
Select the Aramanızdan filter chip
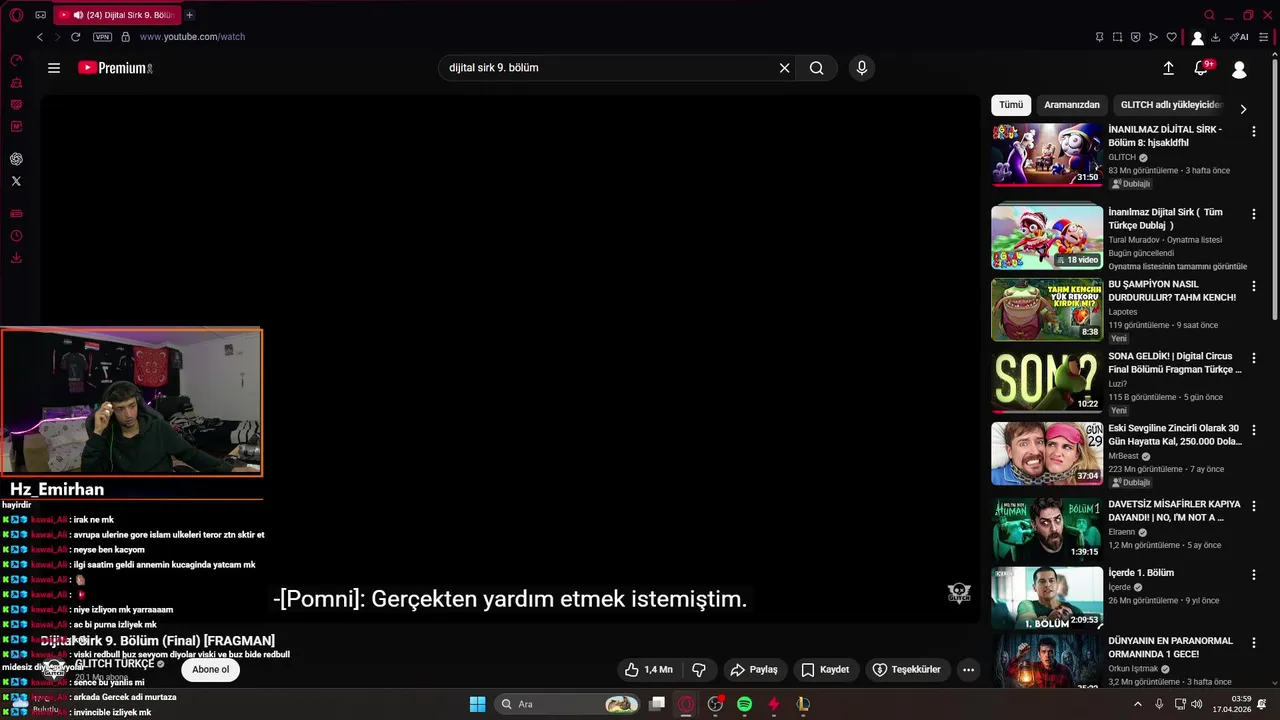pyautogui.click(x=1072, y=105)
